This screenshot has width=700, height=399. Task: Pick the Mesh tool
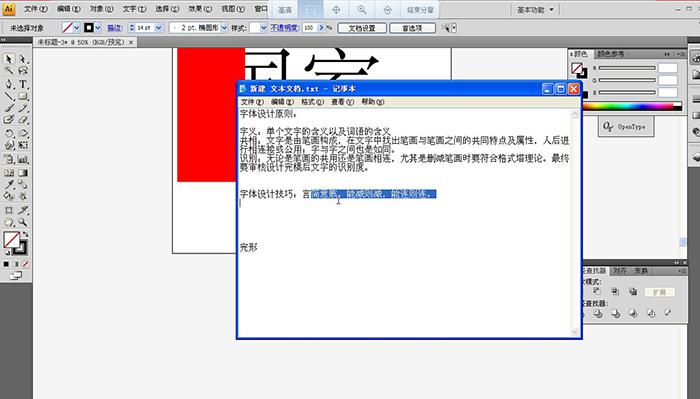pyautogui.click(x=9, y=172)
